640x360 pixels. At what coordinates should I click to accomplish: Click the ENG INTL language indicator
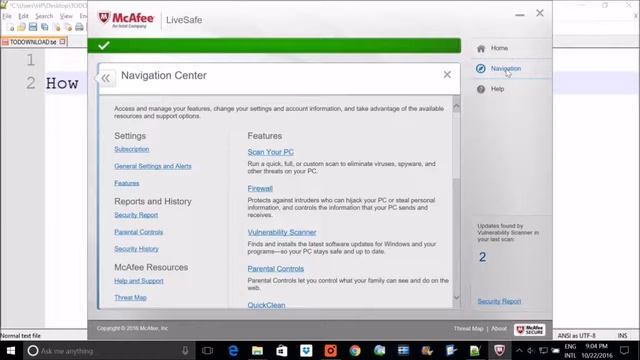point(570,351)
